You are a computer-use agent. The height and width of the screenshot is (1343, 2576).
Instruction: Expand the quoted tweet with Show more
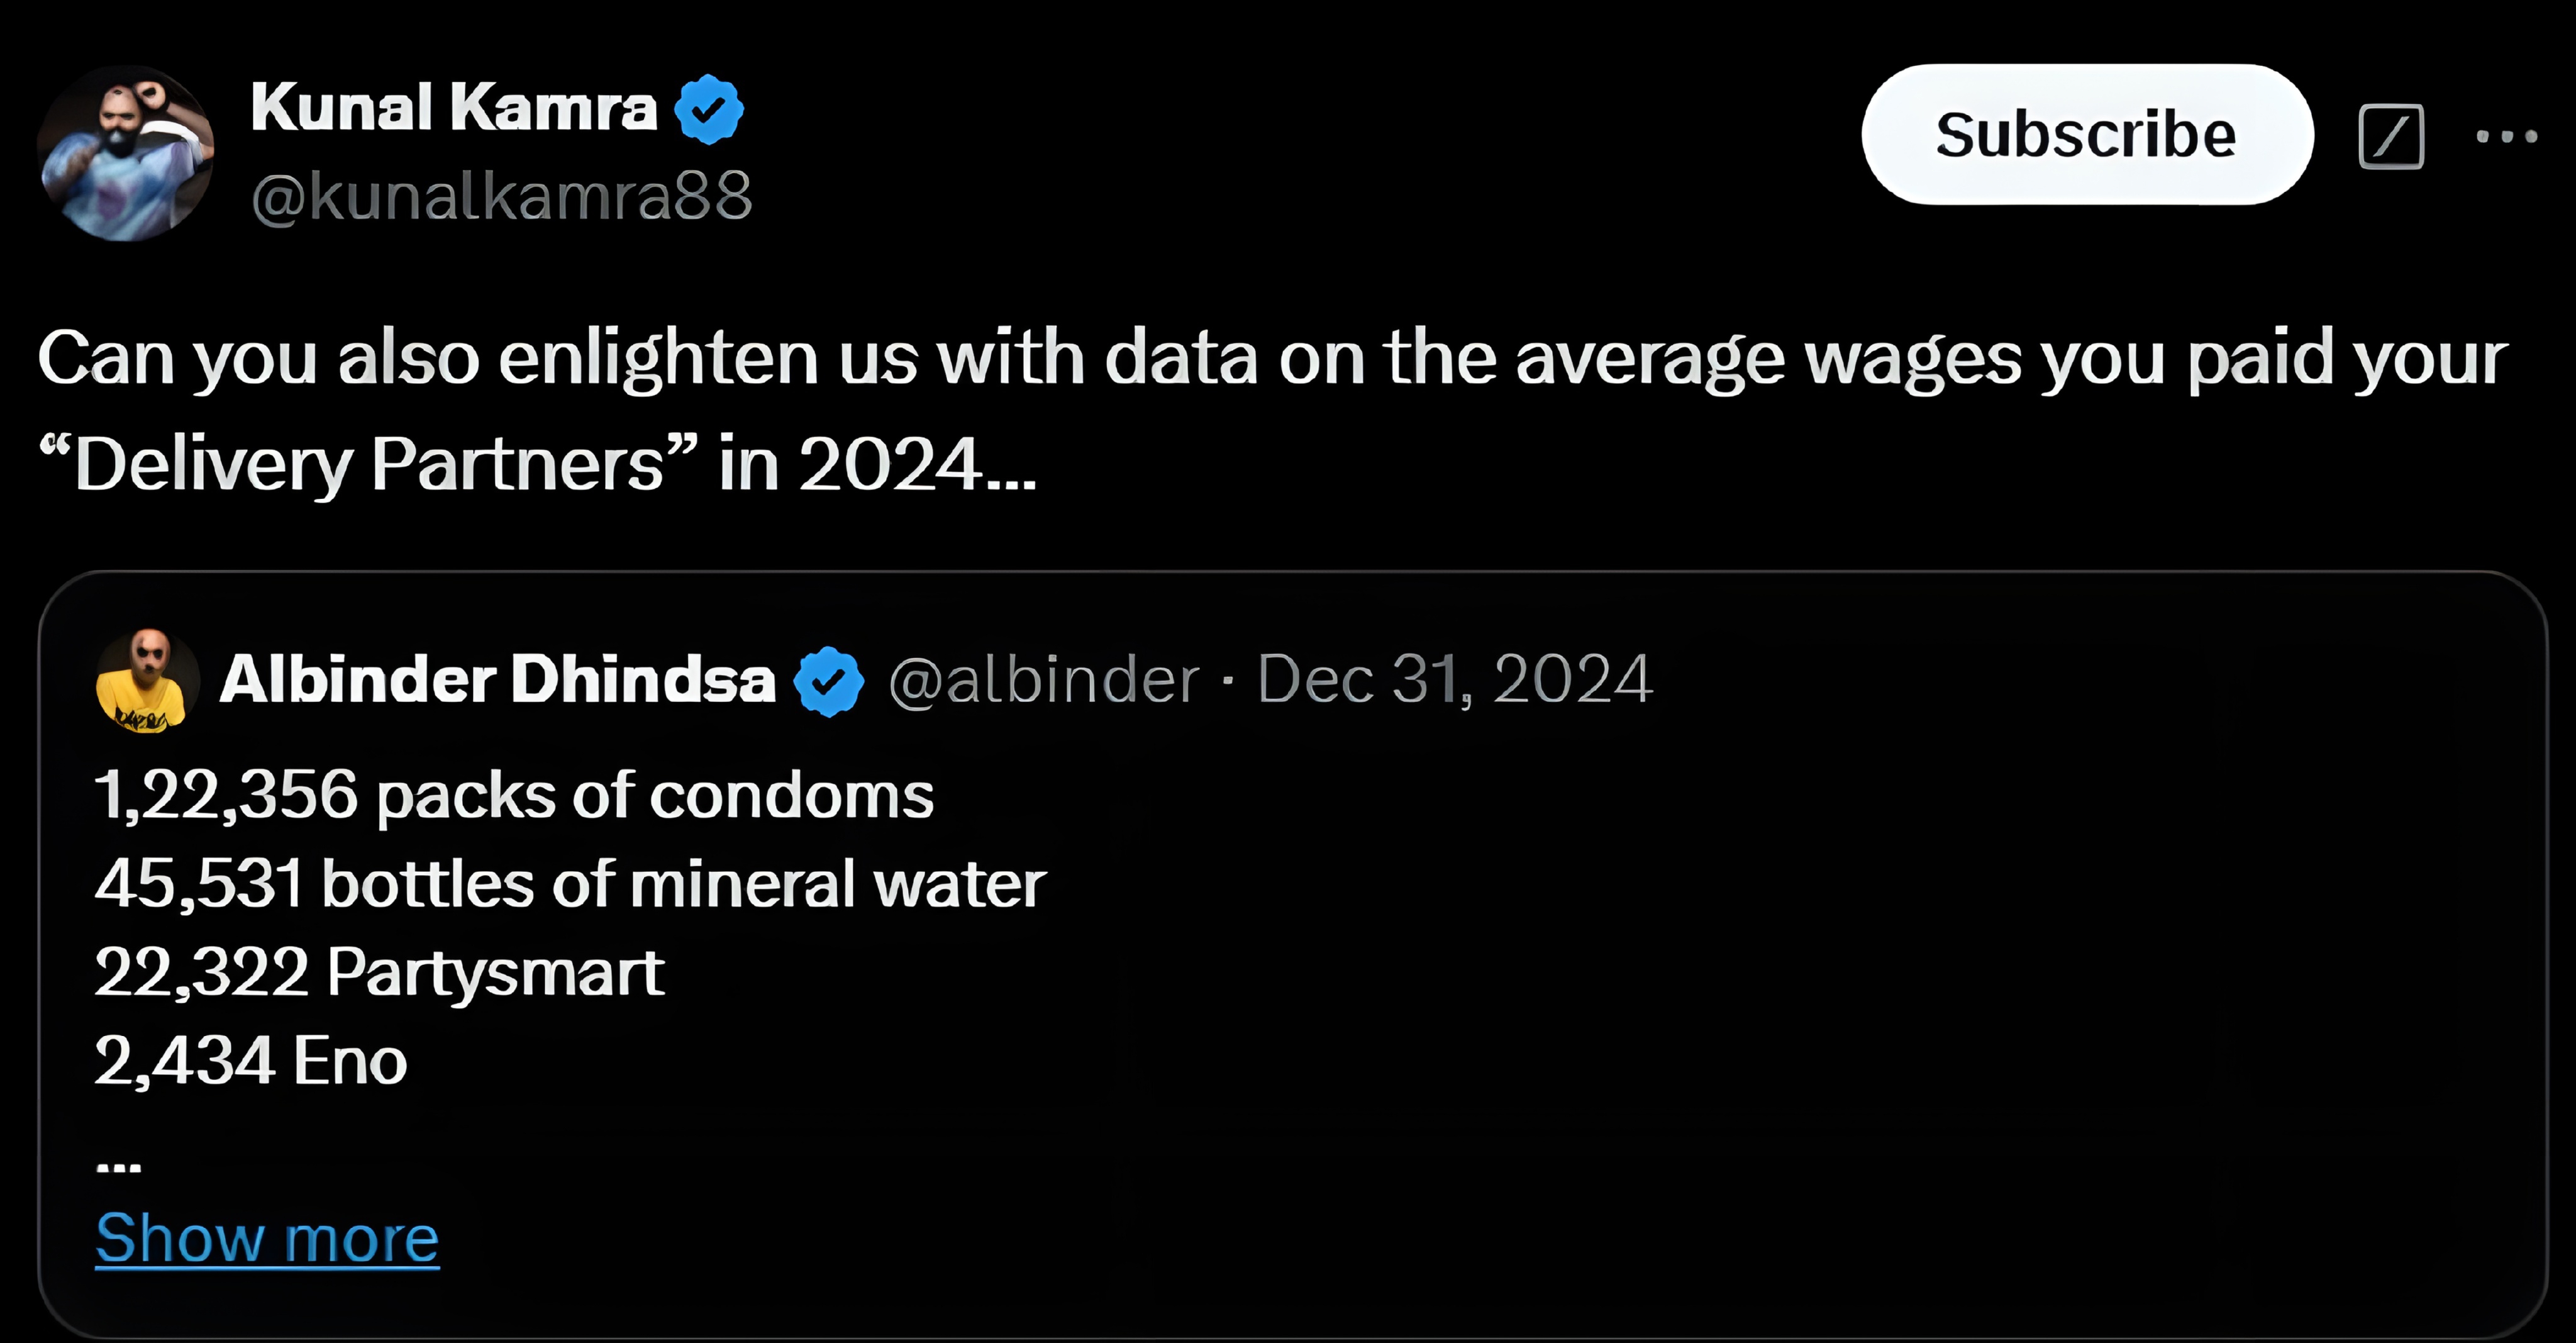(267, 1238)
